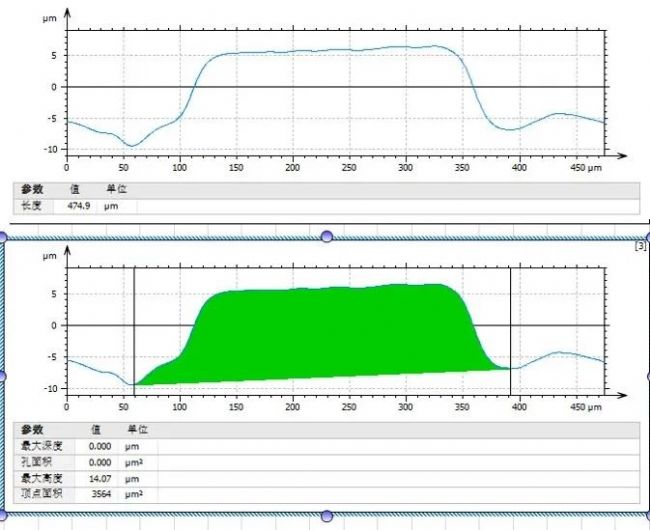Click the µm Y-axis label of lower chart
The image size is (650, 530).
49,257
